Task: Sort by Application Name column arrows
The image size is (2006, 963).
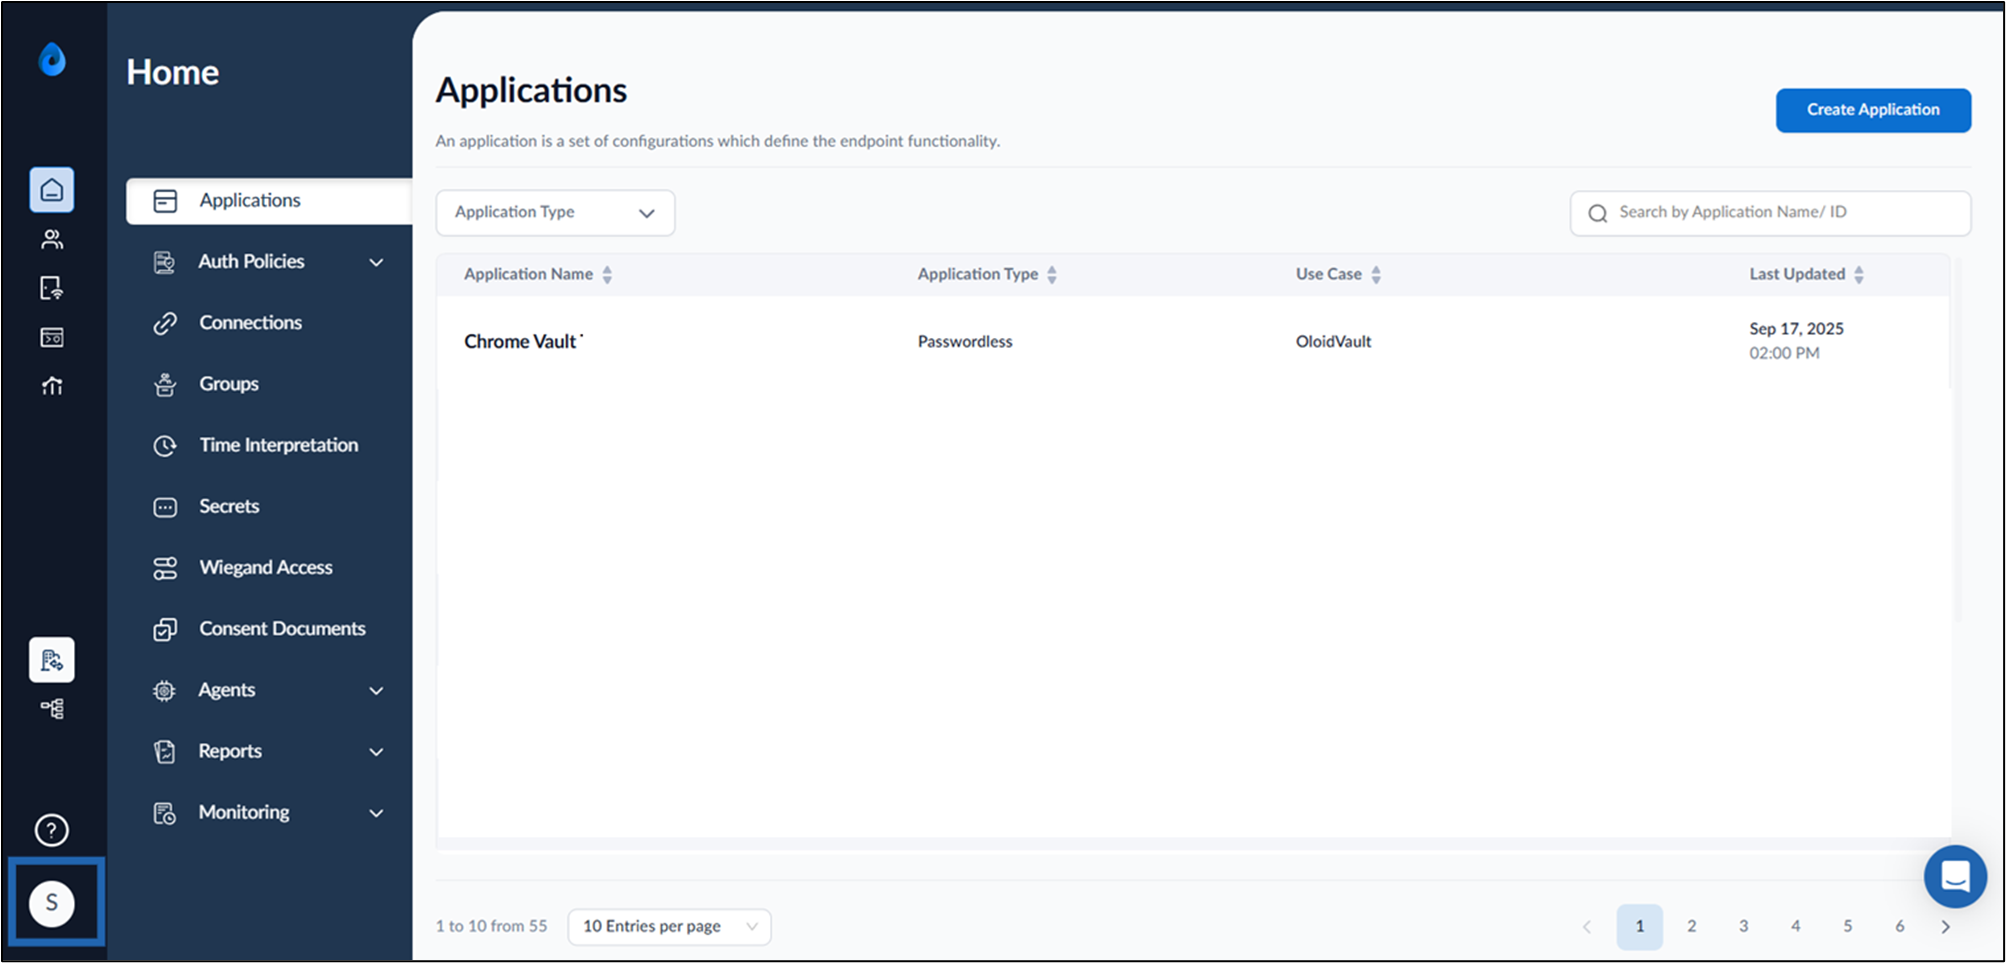Action: pos(607,275)
